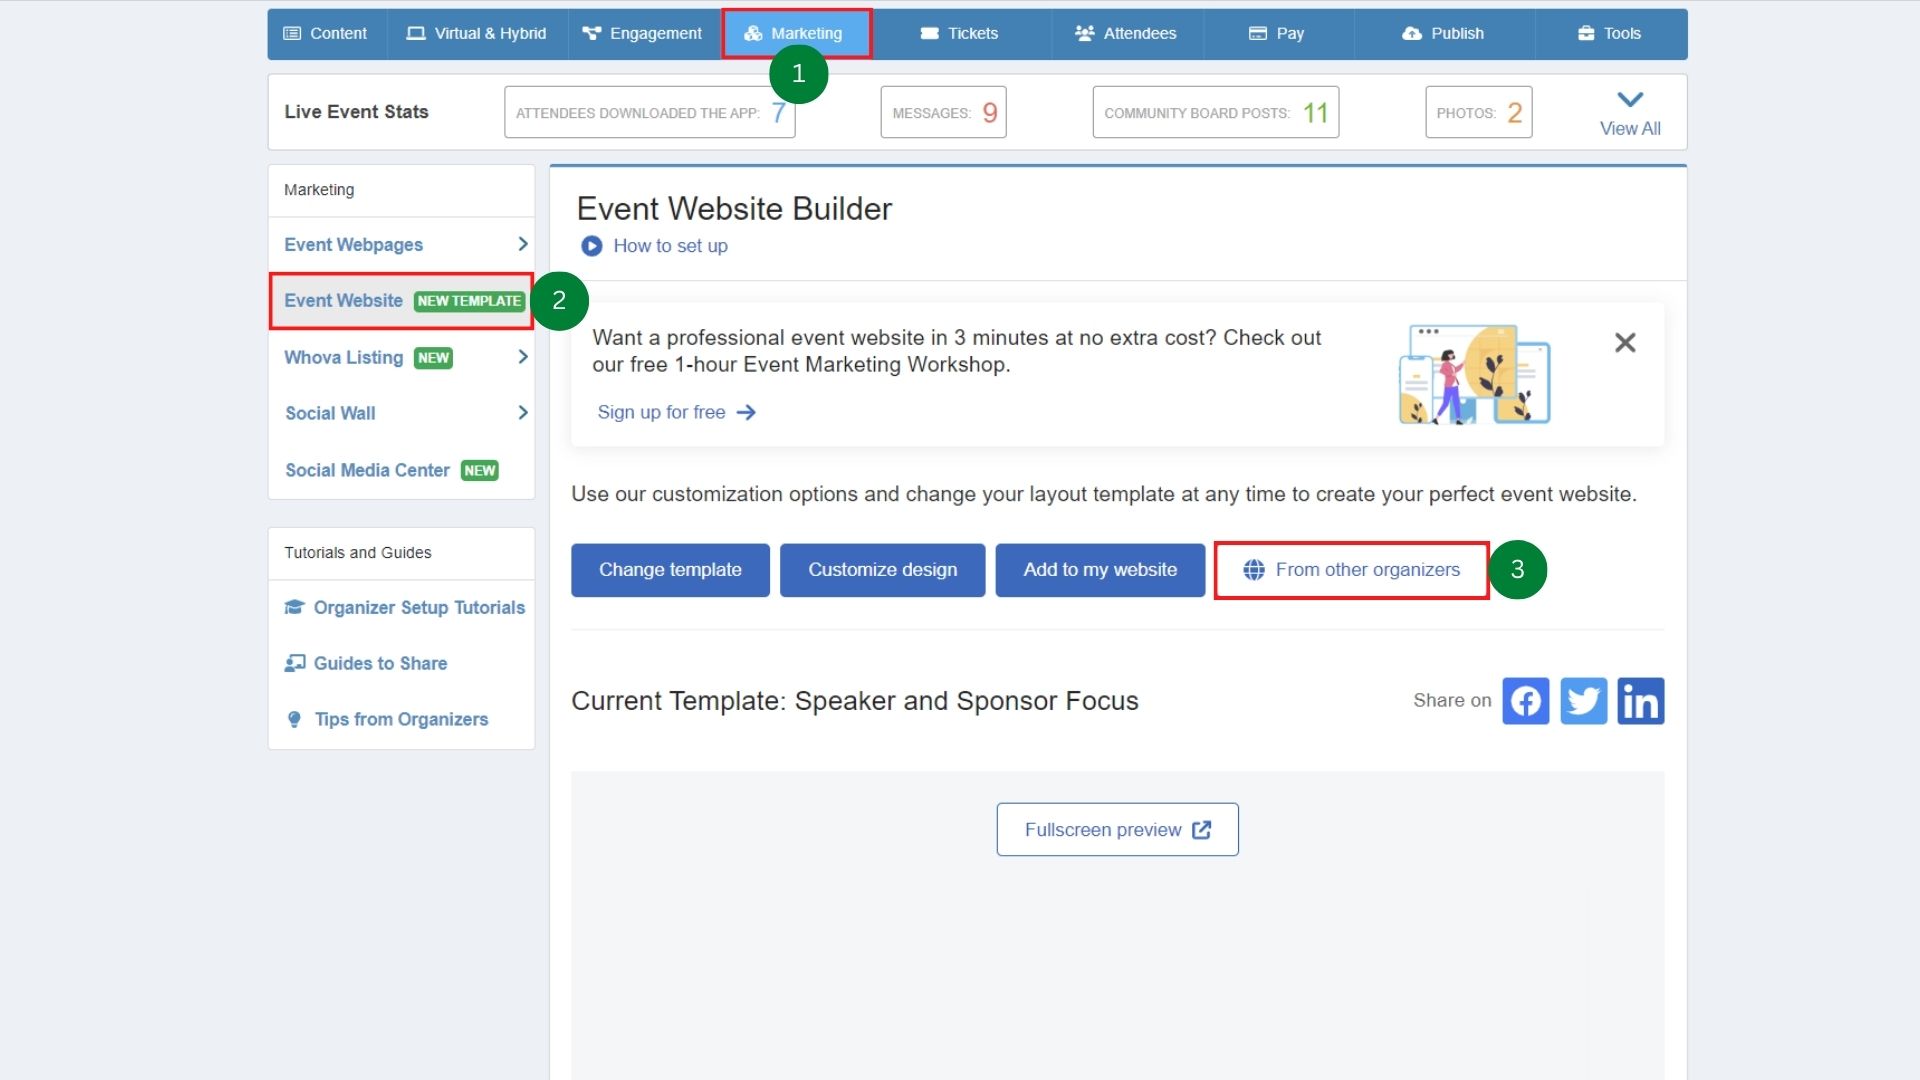Share event on Facebook
1920x1080 pixels.
(x=1525, y=701)
